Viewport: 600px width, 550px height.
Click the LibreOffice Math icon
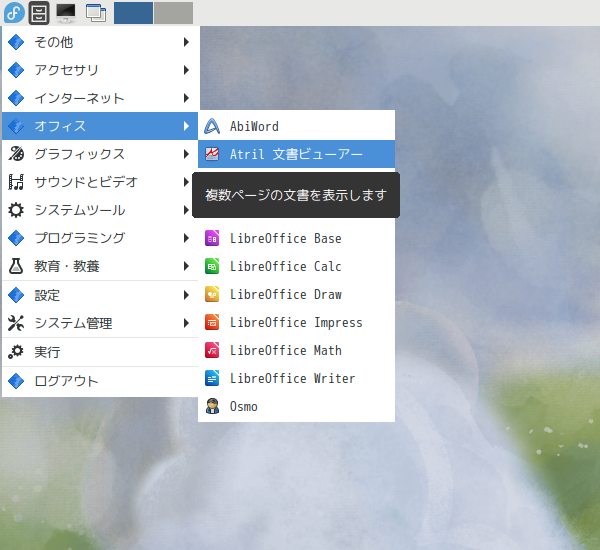(x=212, y=350)
